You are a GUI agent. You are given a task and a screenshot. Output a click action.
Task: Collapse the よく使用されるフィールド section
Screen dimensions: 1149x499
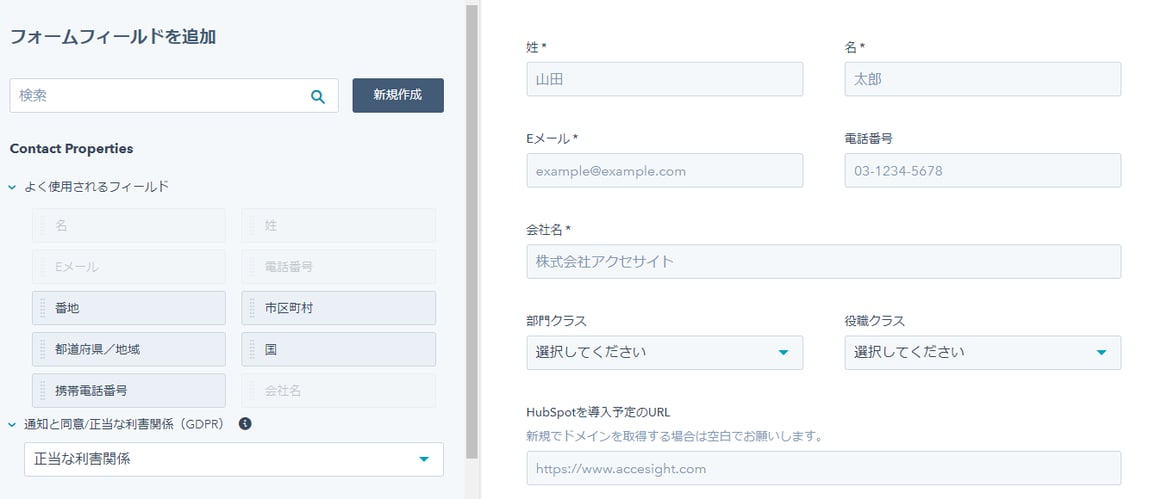13,187
